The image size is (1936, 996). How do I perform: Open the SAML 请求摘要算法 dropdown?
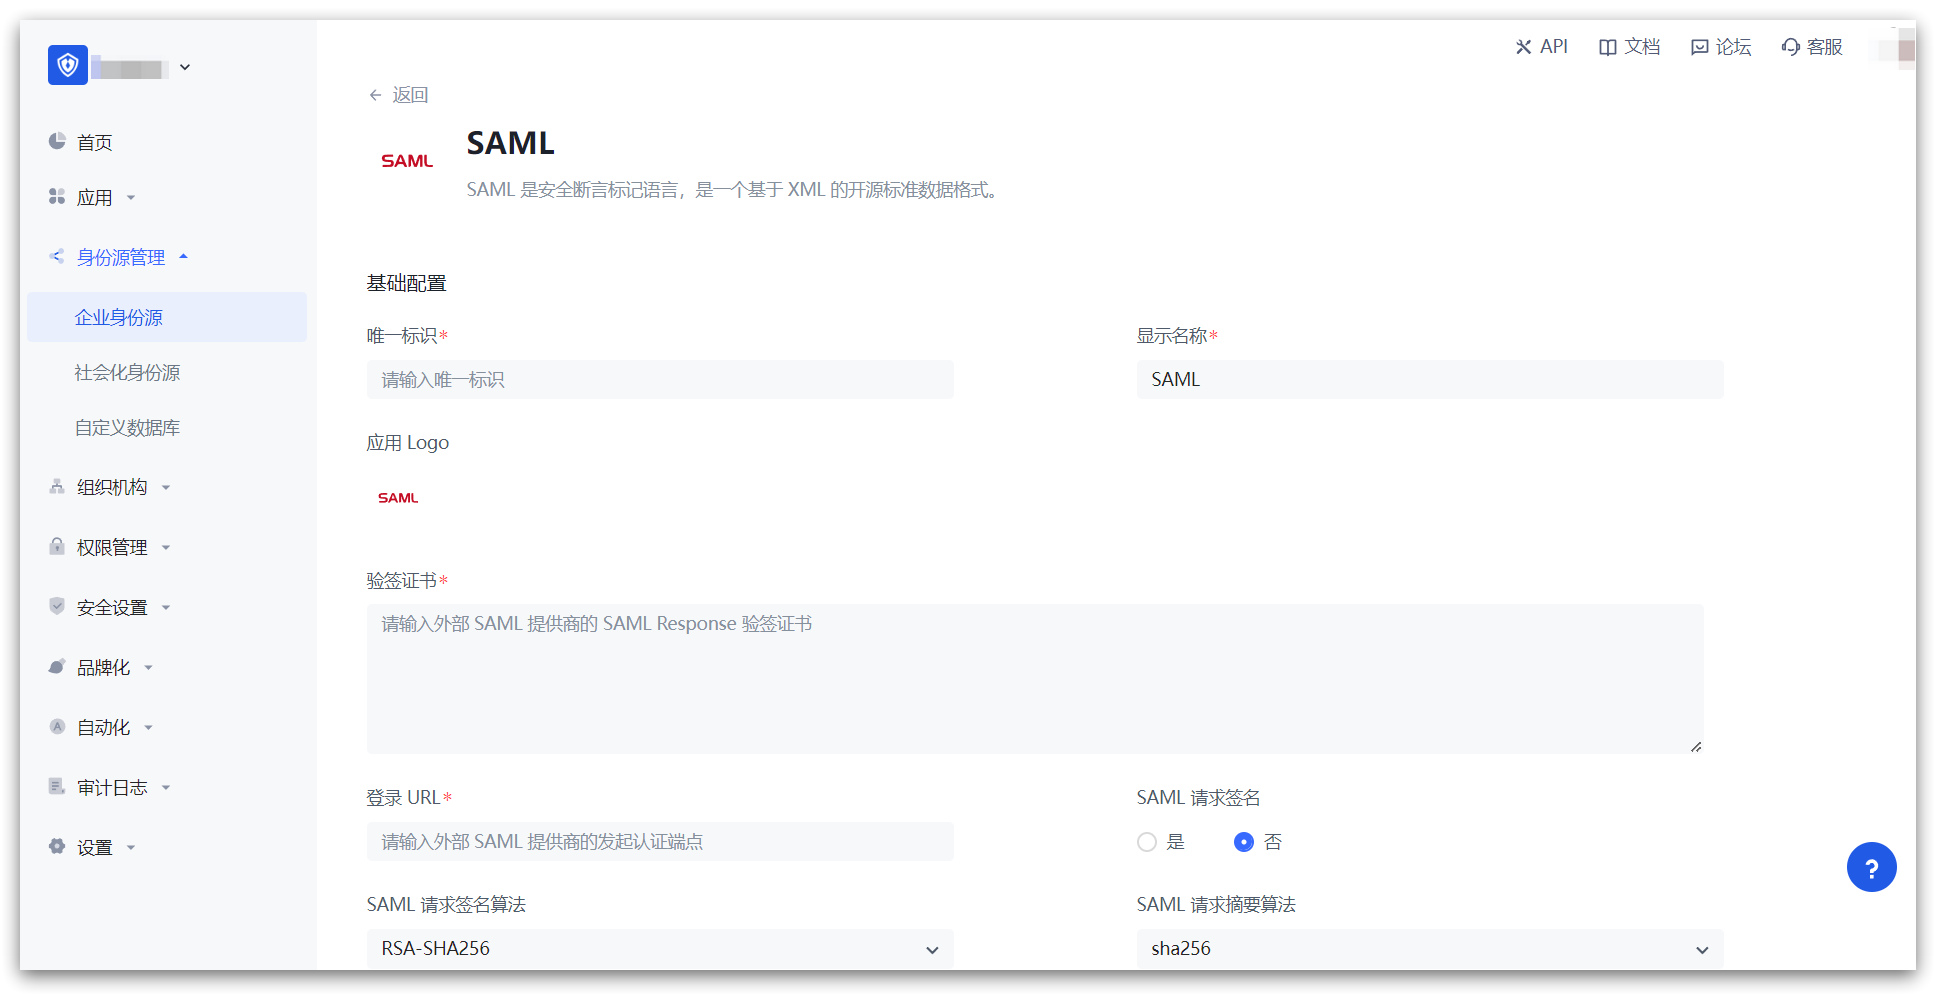click(1428, 948)
